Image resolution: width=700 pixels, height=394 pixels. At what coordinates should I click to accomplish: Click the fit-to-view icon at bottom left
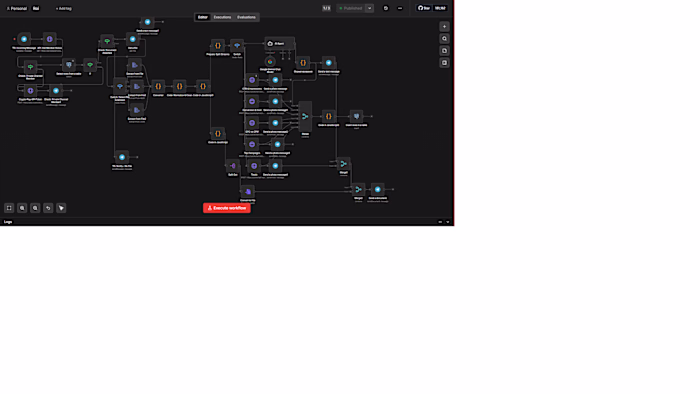point(9,208)
